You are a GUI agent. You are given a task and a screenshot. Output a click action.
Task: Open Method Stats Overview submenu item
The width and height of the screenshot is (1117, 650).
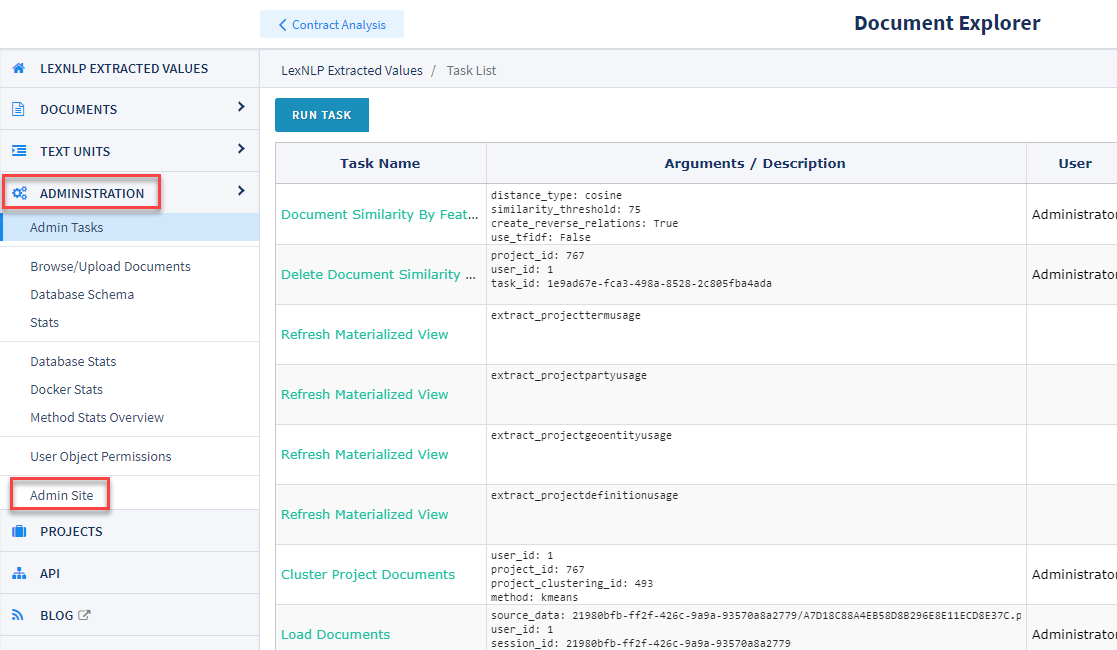pyautogui.click(x=97, y=417)
